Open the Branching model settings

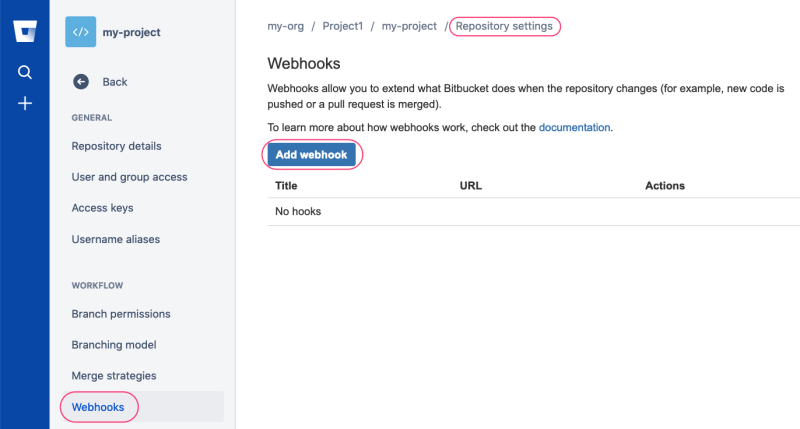click(x=114, y=345)
